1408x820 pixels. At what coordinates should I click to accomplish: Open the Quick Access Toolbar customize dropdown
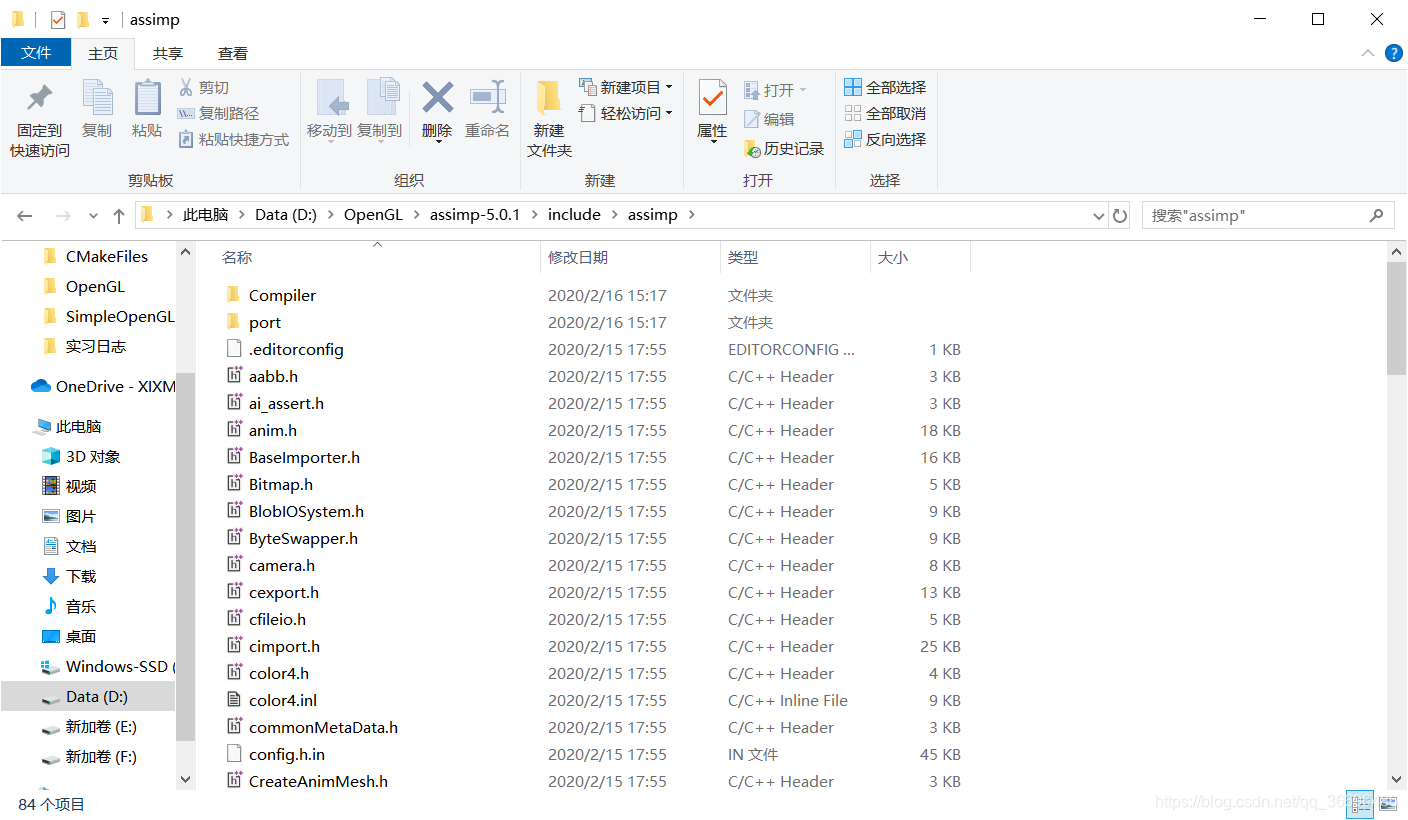(x=105, y=20)
